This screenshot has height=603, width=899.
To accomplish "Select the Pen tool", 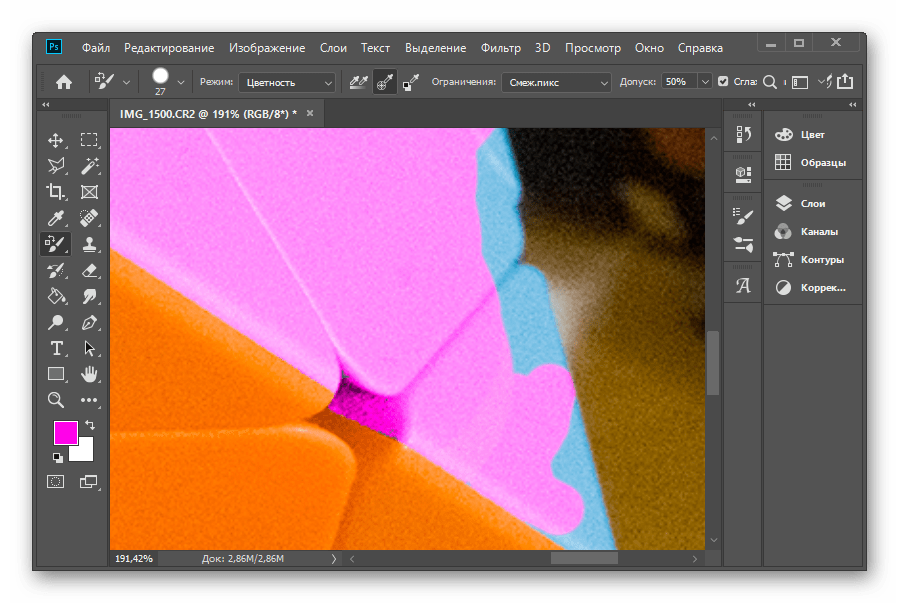I will click(89, 323).
